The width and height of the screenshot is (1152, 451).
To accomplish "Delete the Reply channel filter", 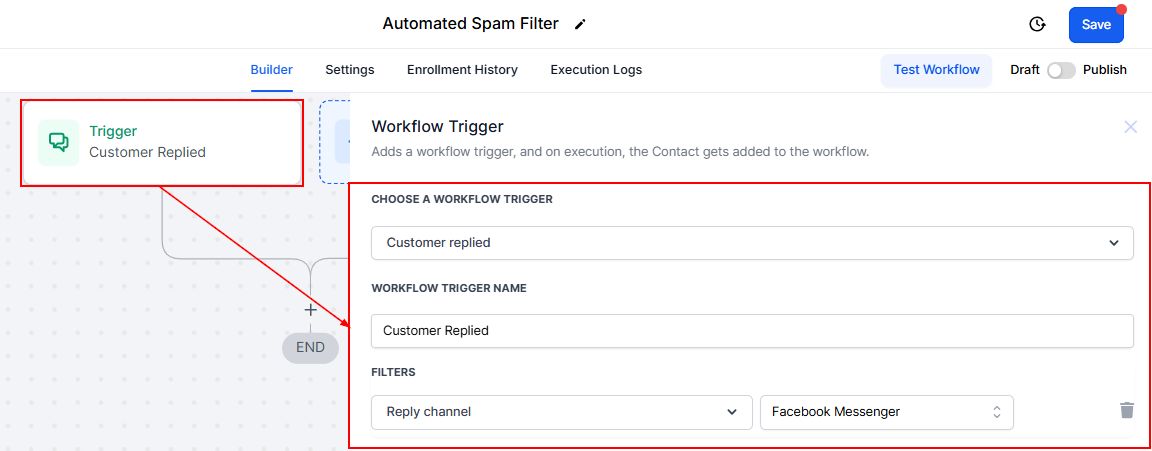I will [1127, 411].
